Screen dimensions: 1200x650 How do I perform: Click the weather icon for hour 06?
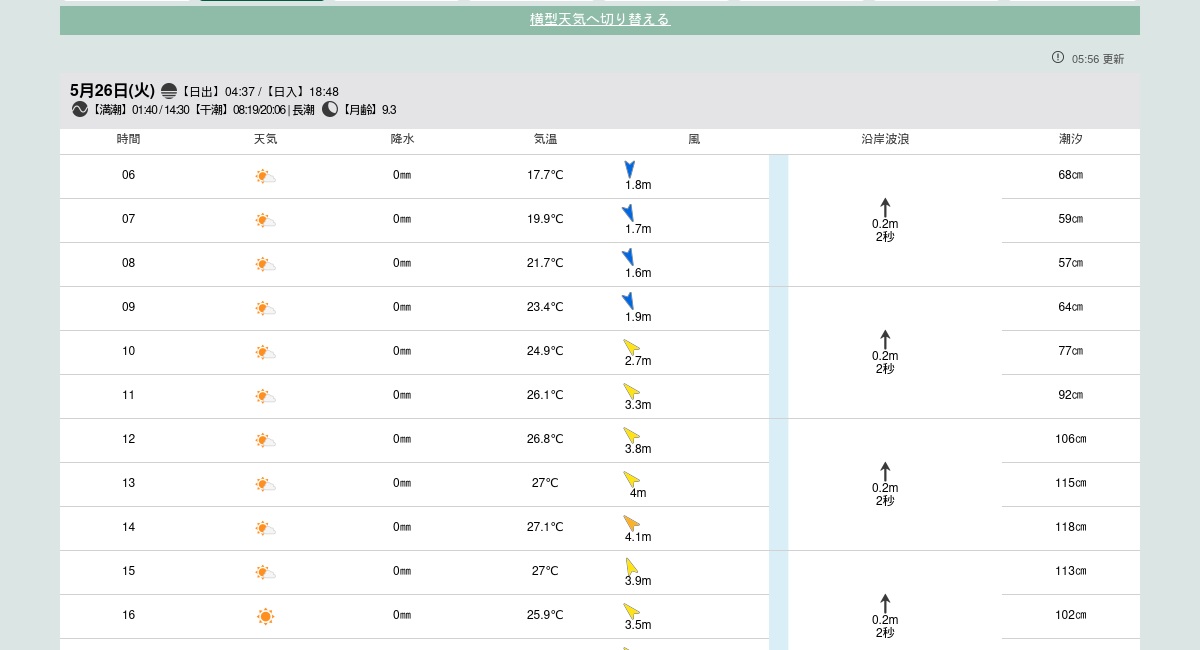(x=265, y=176)
